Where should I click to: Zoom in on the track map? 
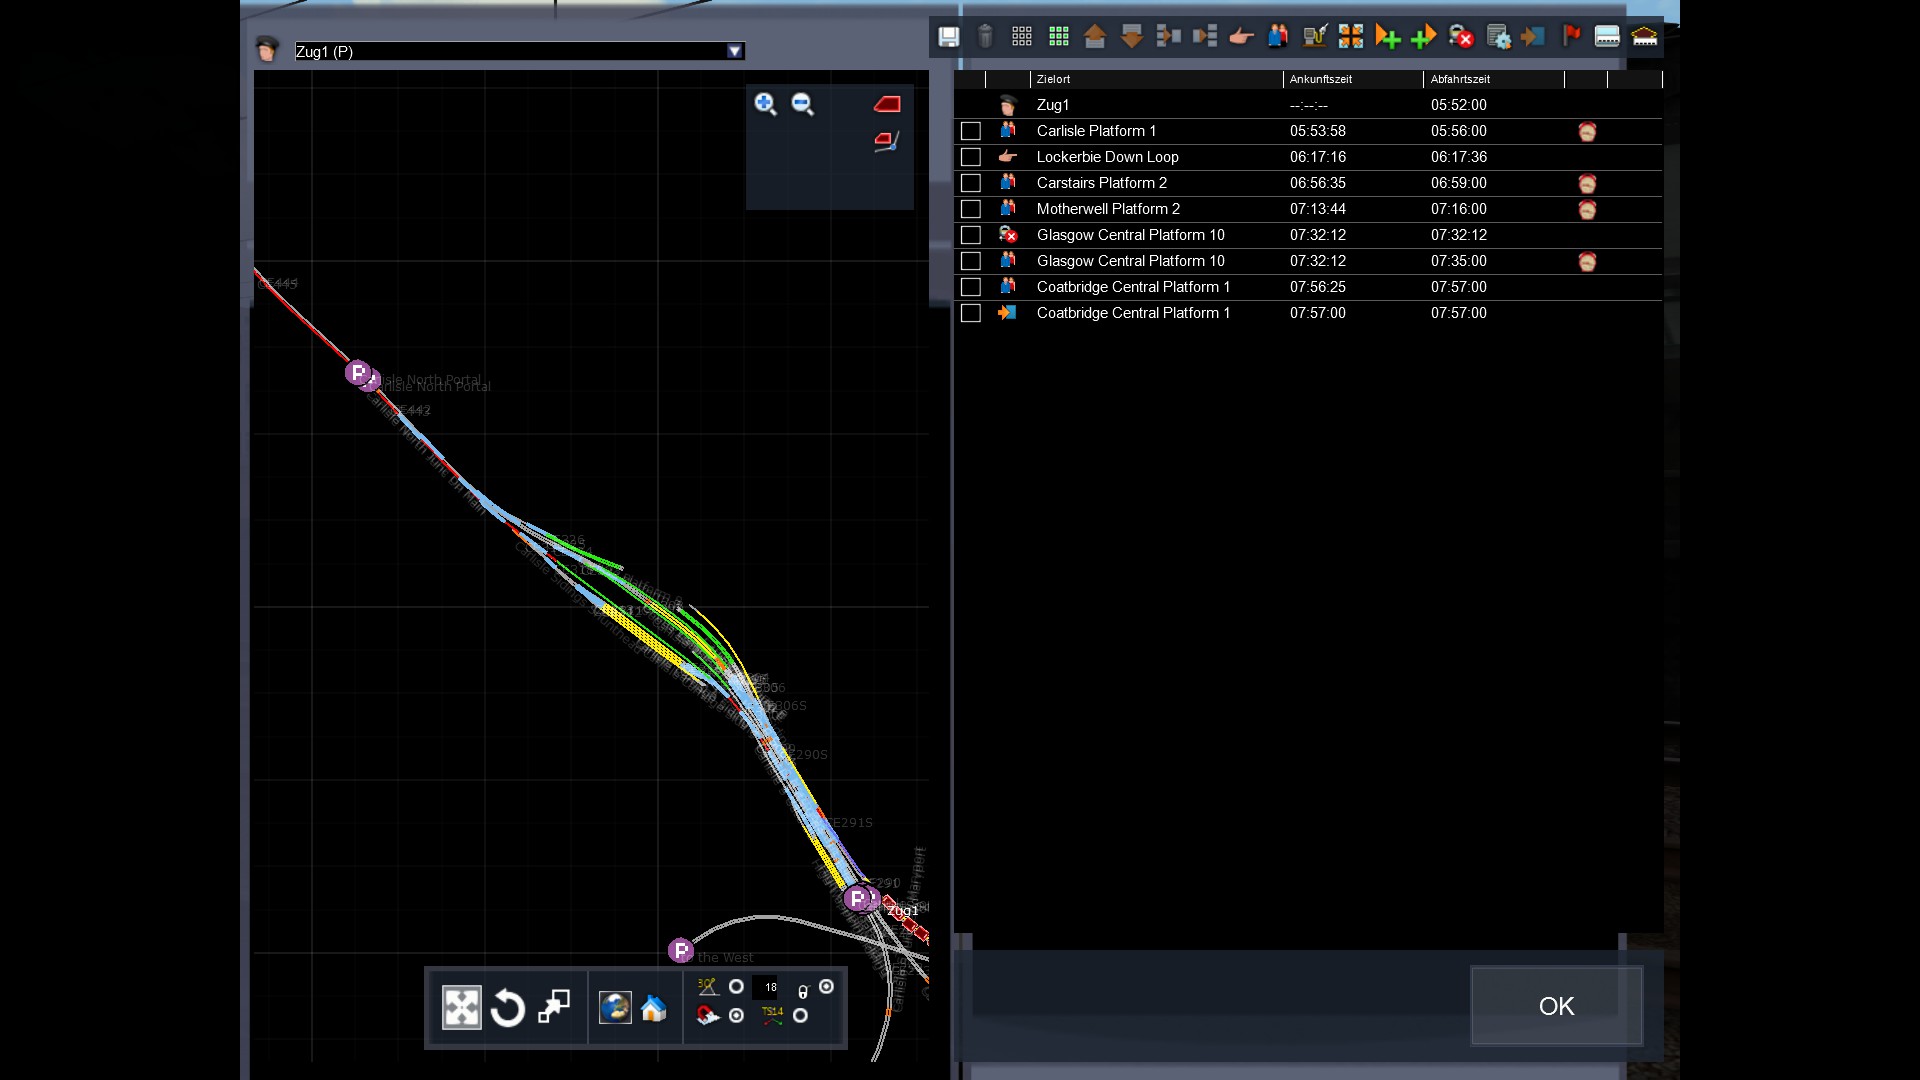coord(766,104)
